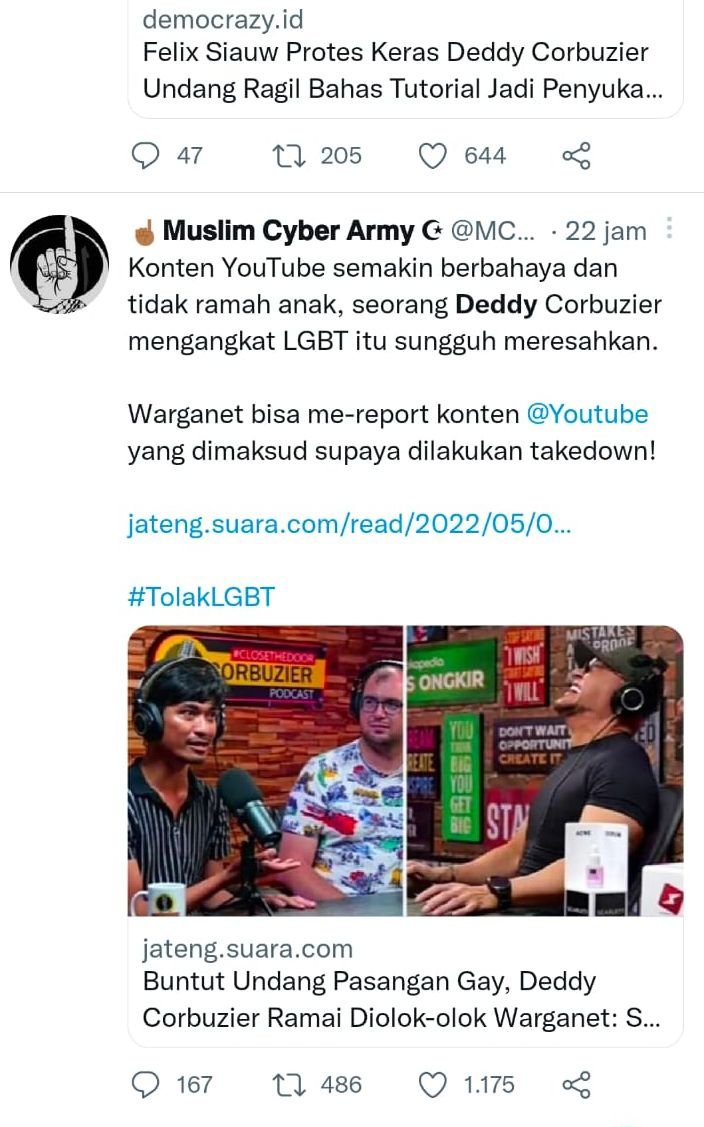Open the Muslim Cyber Army display name
Viewport: 704px width, 1127px height.
pyautogui.click(x=288, y=231)
